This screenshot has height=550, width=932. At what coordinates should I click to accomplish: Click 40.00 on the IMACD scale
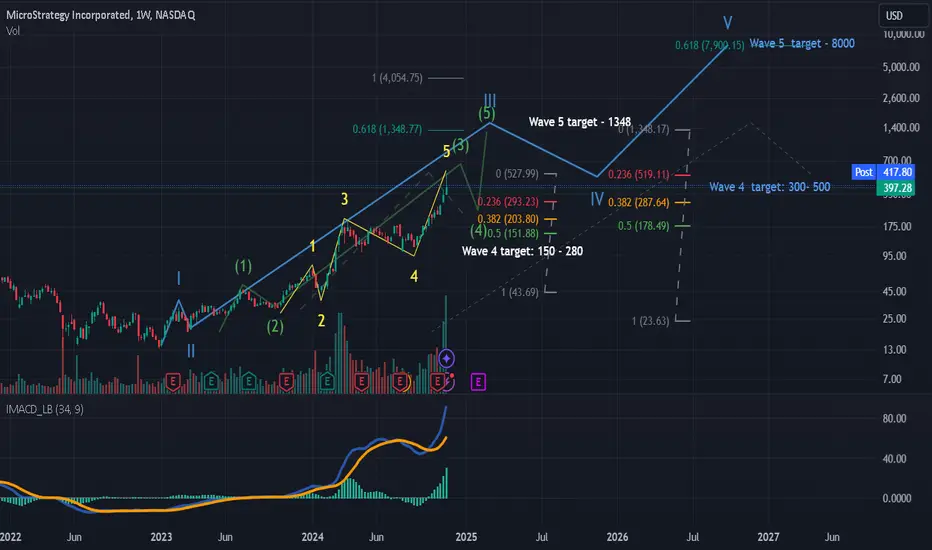click(x=895, y=458)
